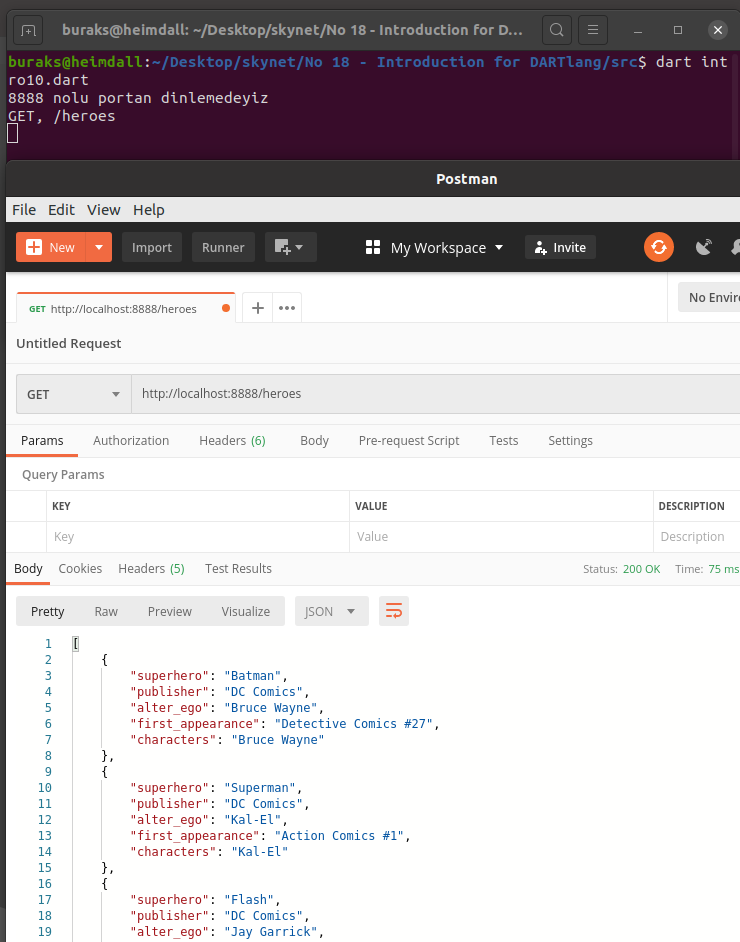Open the terminal hamburger menu
Image resolution: width=740 pixels, height=942 pixels.
click(594, 30)
